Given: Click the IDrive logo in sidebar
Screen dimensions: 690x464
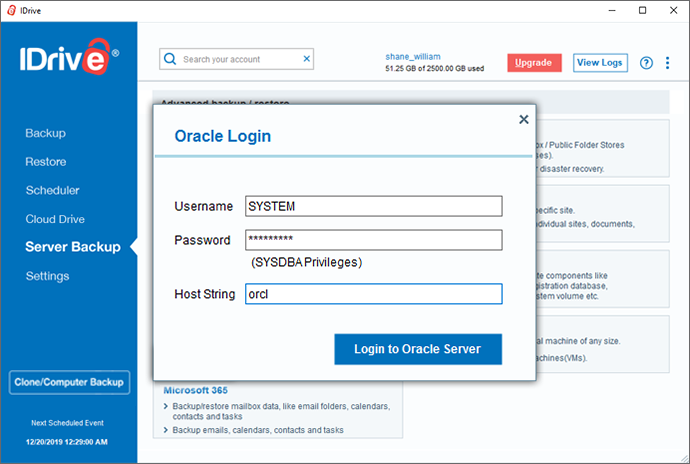Looking at the screenshot, I should click(x=69, y=57).
